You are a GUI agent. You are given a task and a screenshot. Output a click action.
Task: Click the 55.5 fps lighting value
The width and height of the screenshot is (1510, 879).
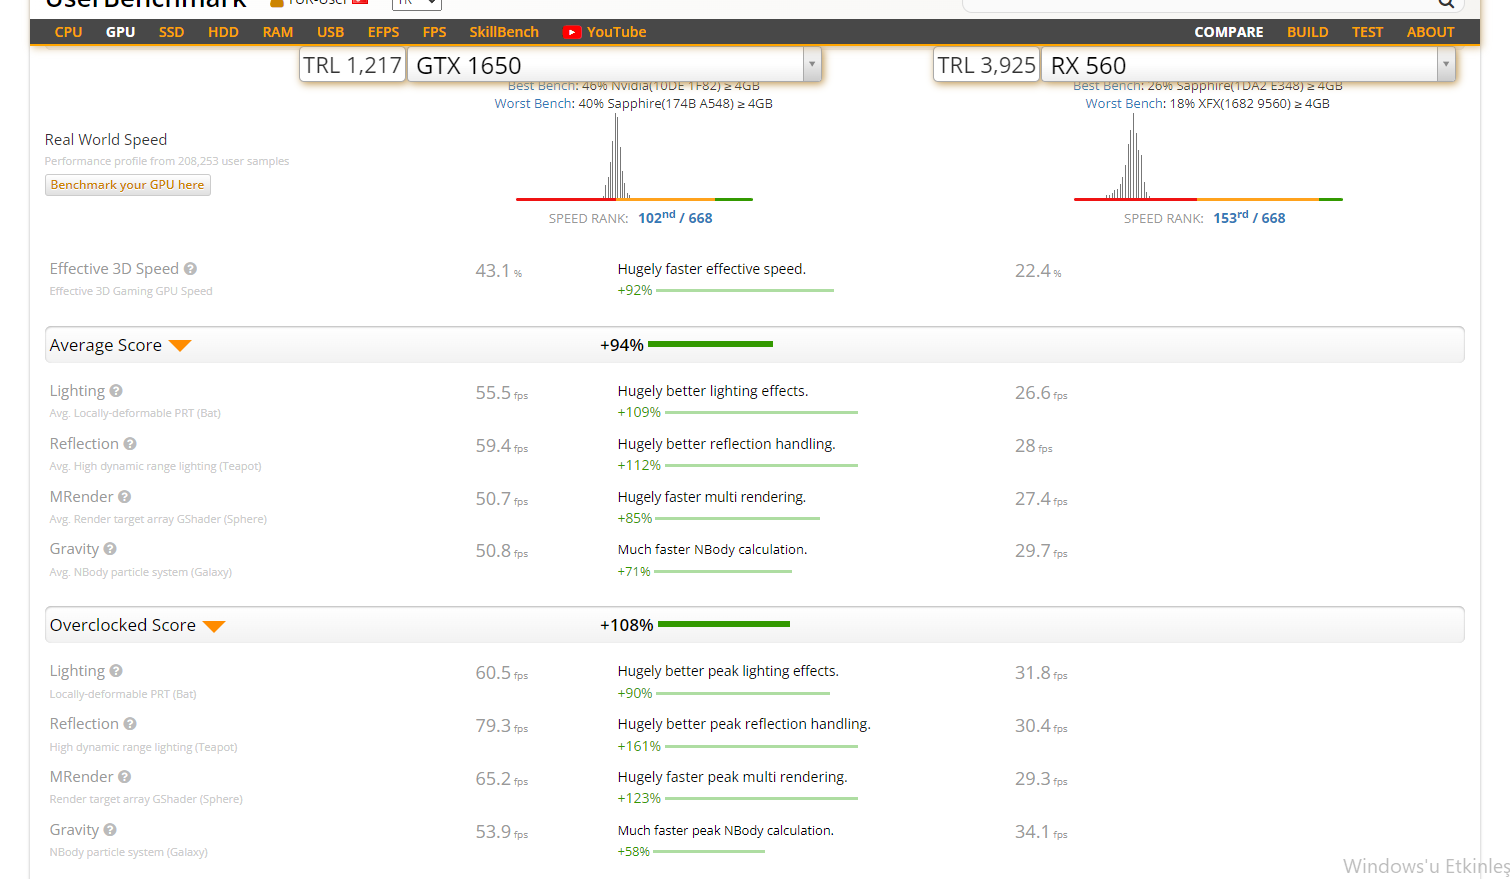[501, 393]
